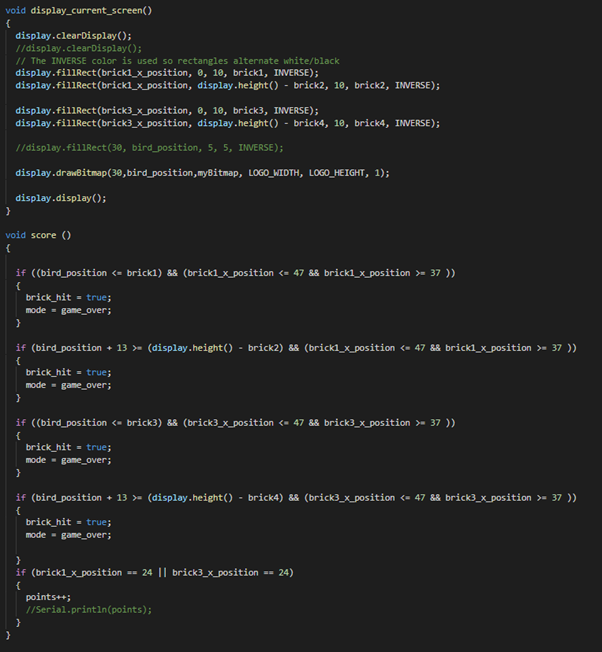Click the fillRect line ending 'brick2, INVERSE);'
This screenshot has height=652, width=602.
228,85
